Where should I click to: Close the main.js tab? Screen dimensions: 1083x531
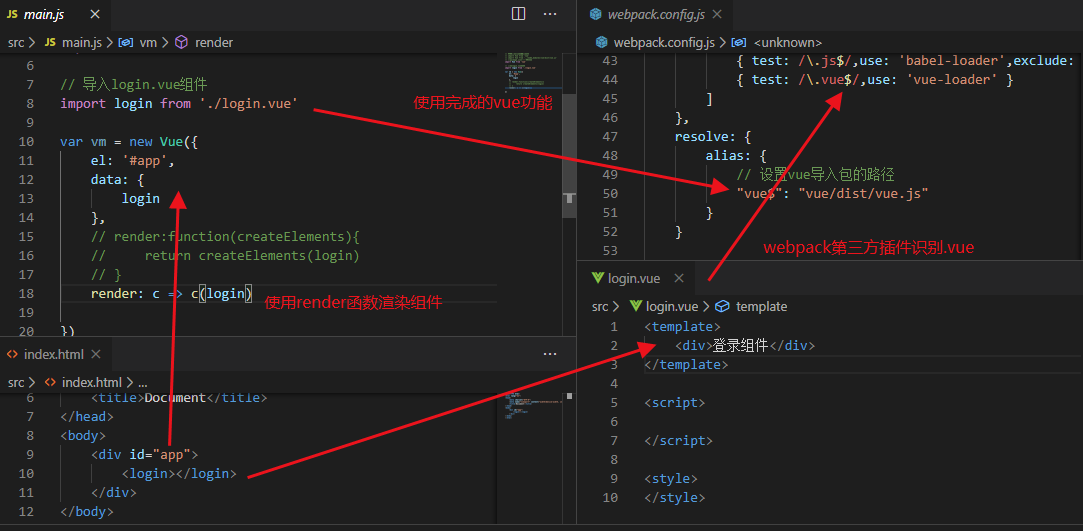tap(95, 14)
